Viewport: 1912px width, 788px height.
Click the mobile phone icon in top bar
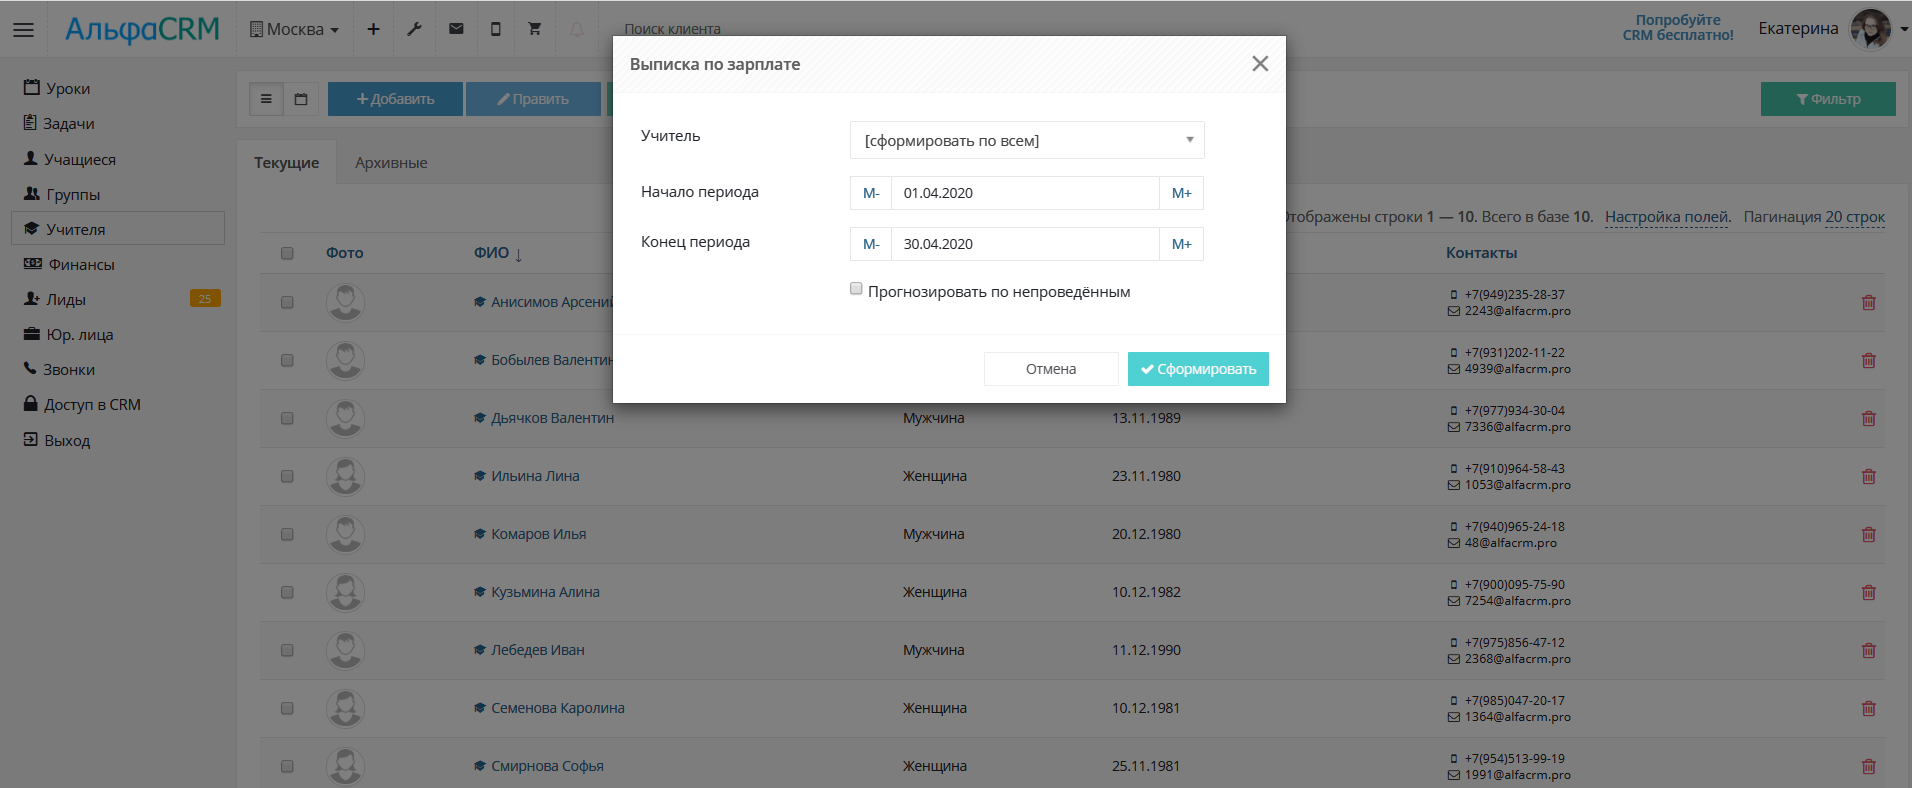[x=495, y=29]
